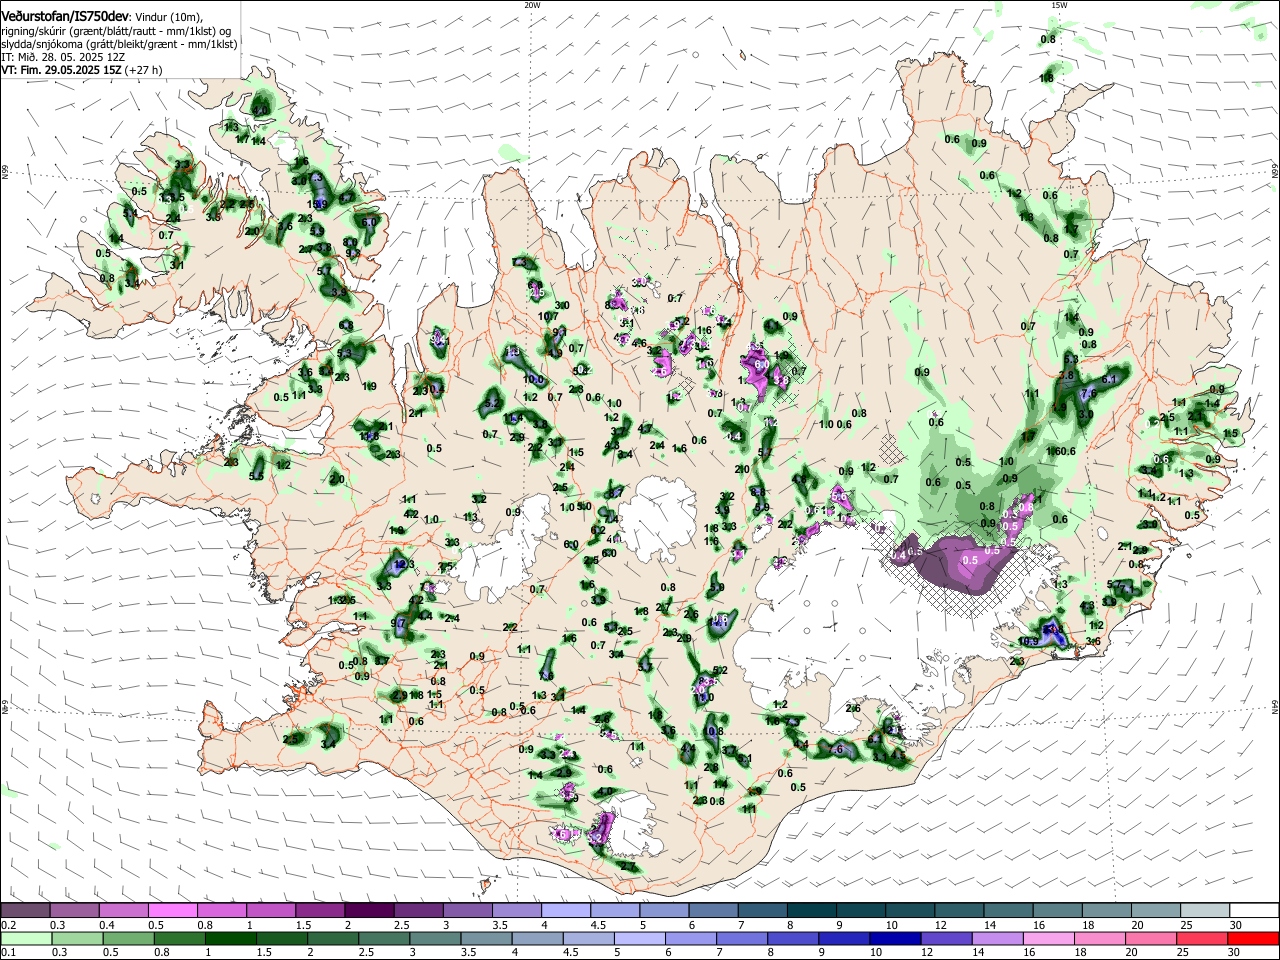Click the periwinkle swatch between 4 and 4.5 in snow legend
The height and width of the screenshot is (960, 1280).
click(x=566, y=910)
